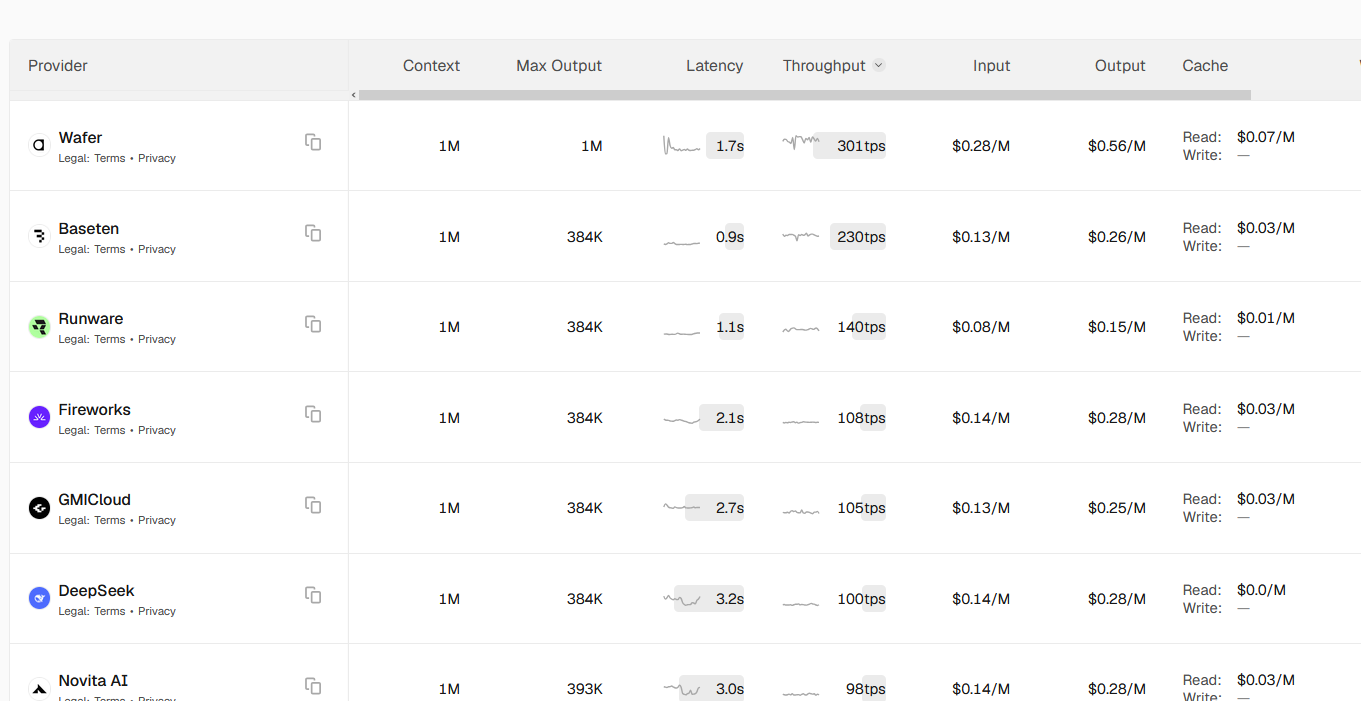Open GMICloud's Privacy link
The height and width of the screenshot is (701, 1361).
click(157, 520)
